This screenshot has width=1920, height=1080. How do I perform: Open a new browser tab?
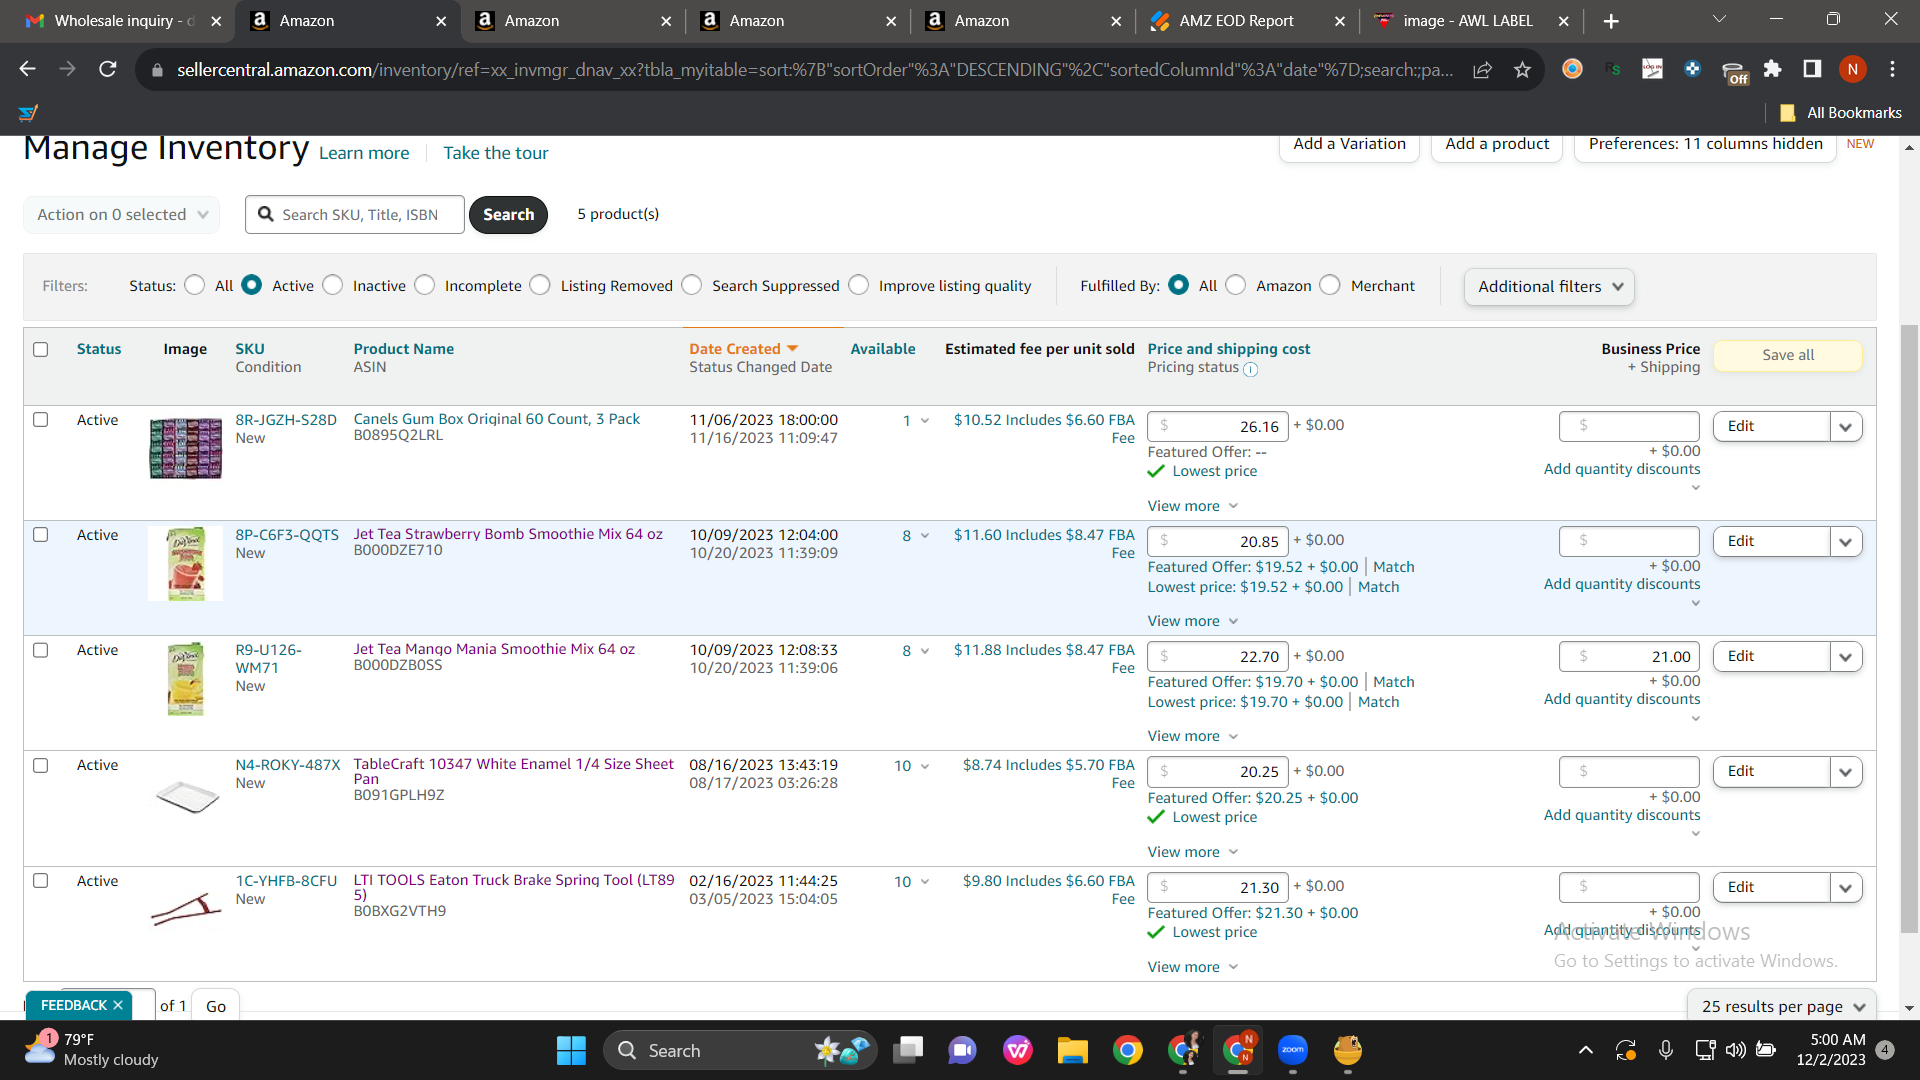click(1611, 21)
